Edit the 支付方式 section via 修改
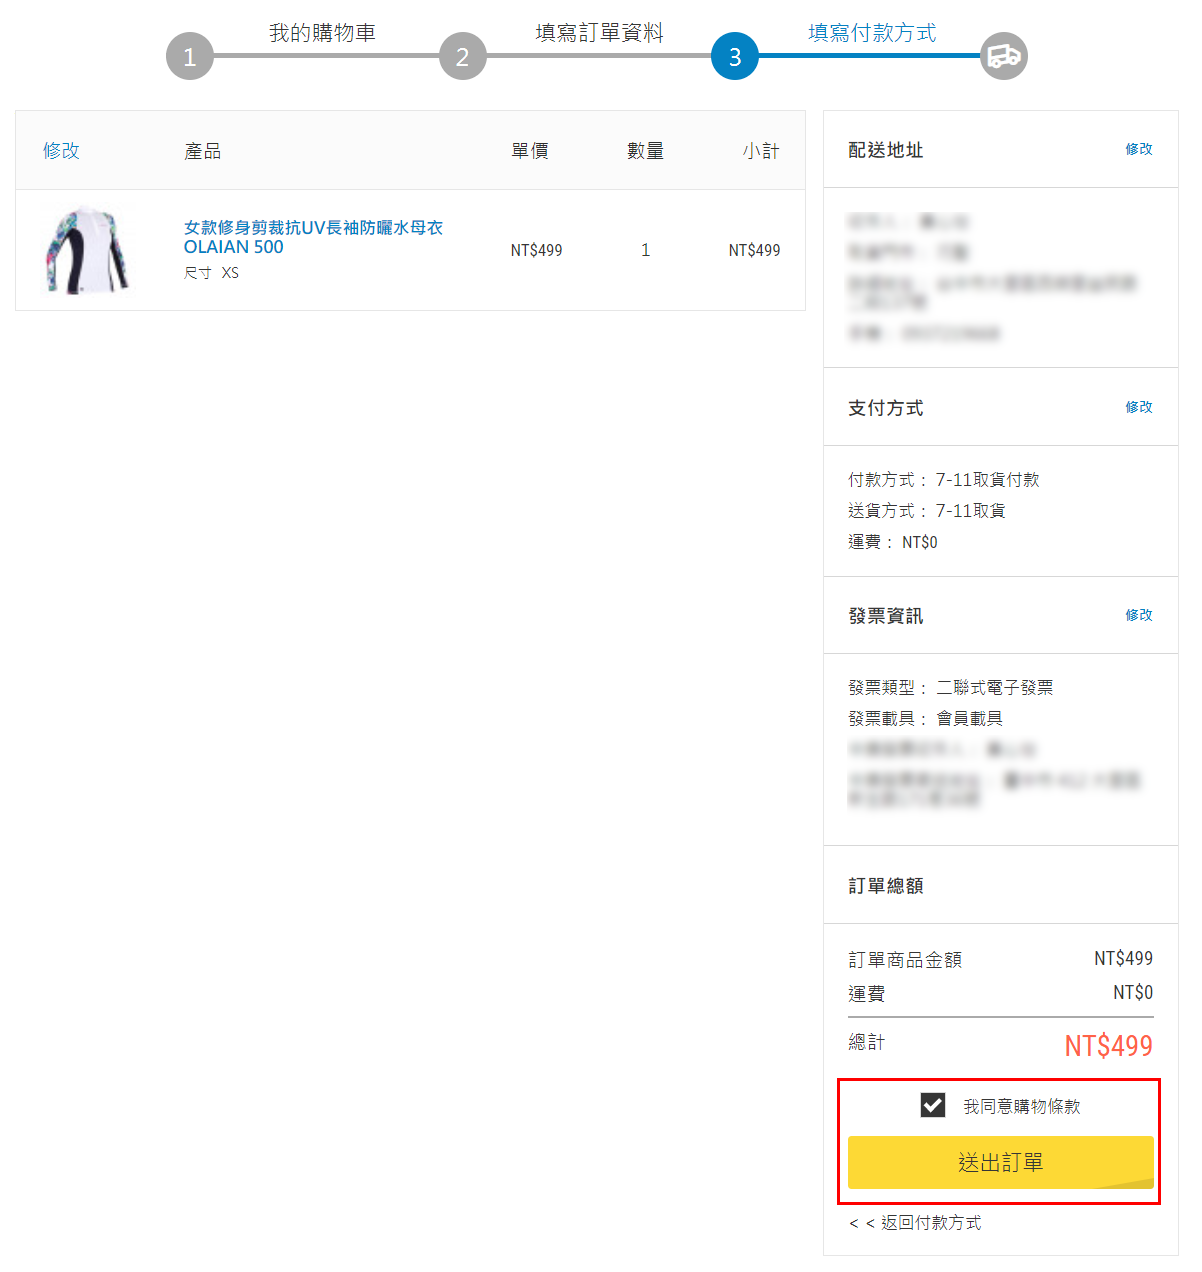This screenshot has width=1202, height=1272. (x=1139, y=407)
